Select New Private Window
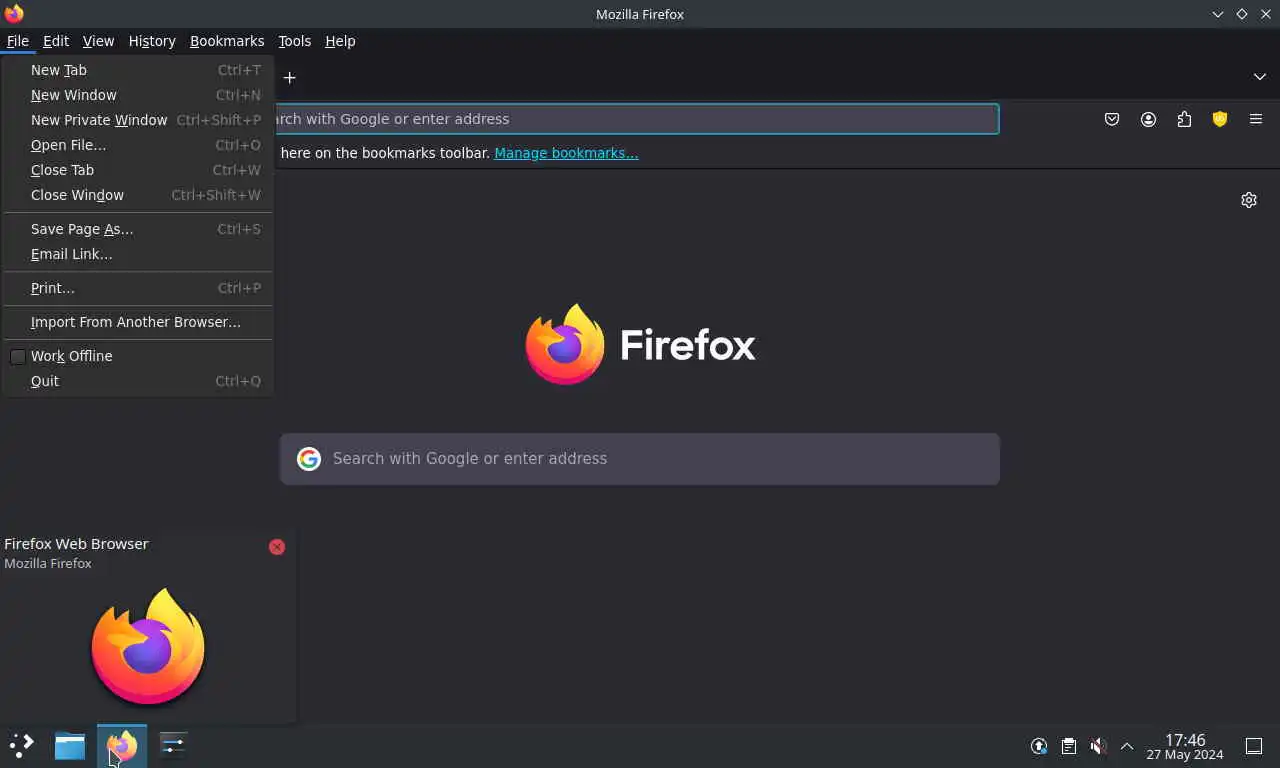This screenshot has width=1280, height=768. [138, 120]
